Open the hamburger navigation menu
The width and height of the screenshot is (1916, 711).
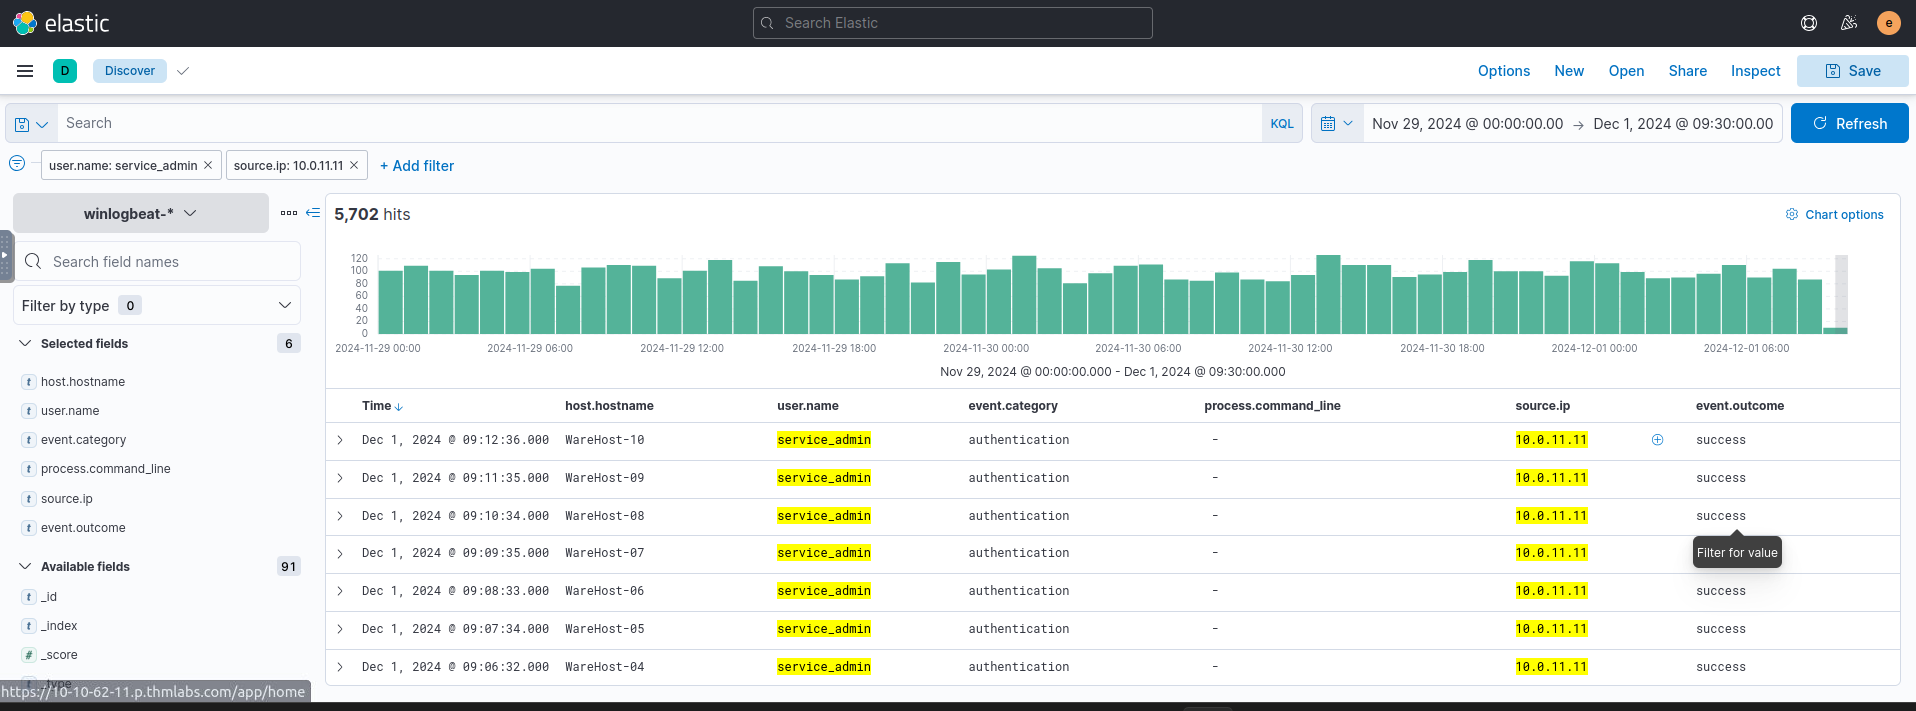click(x=25, y=71)
